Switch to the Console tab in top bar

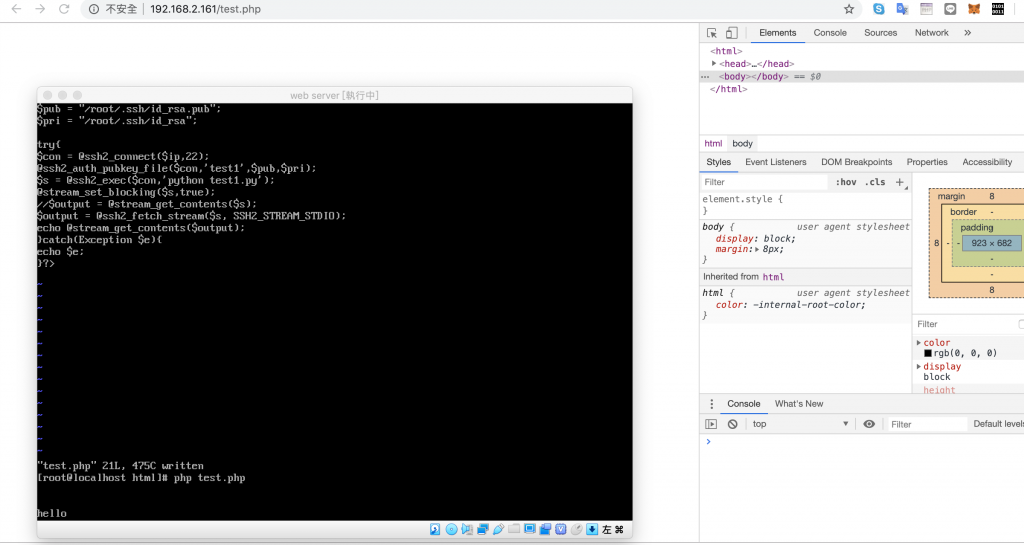[x=830, y=33]
